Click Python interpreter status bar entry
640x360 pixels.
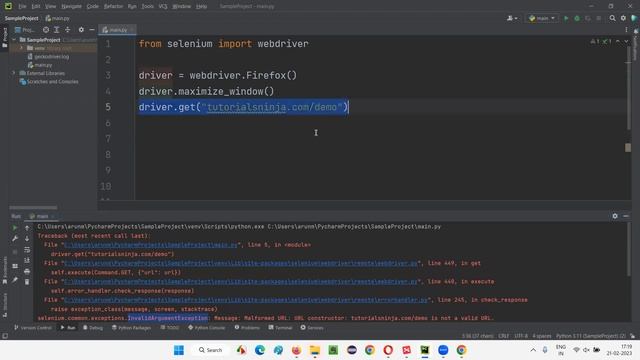(591, 336)
